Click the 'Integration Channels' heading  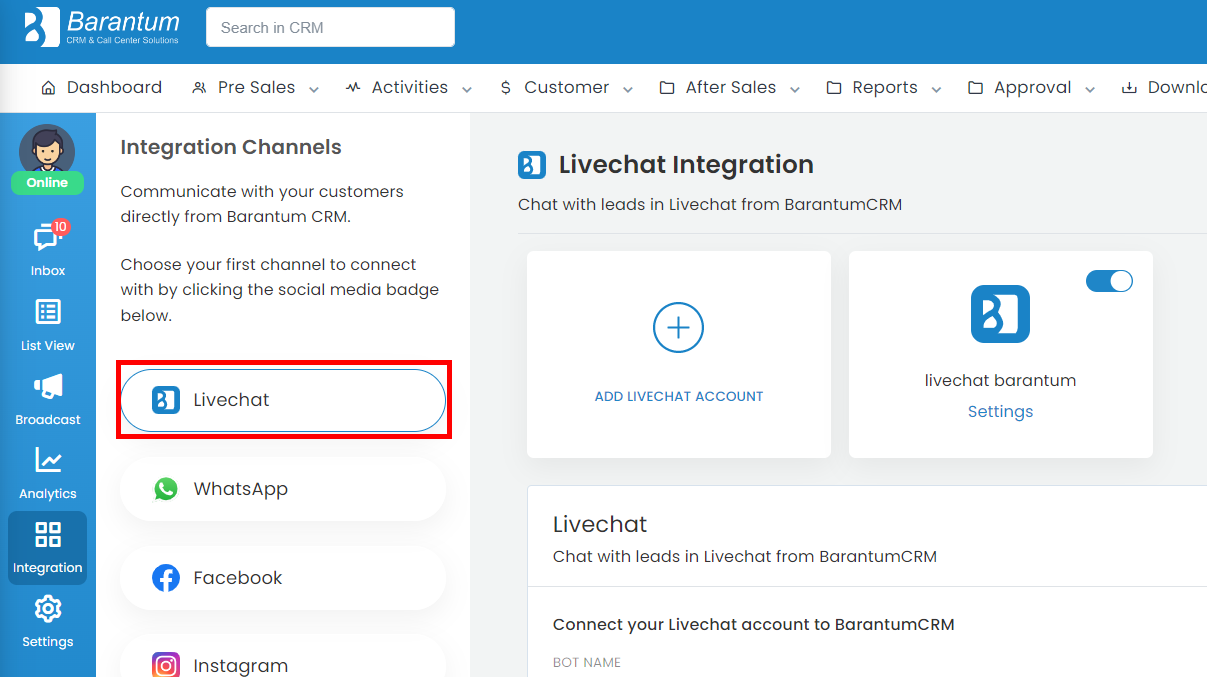(231, 147)
